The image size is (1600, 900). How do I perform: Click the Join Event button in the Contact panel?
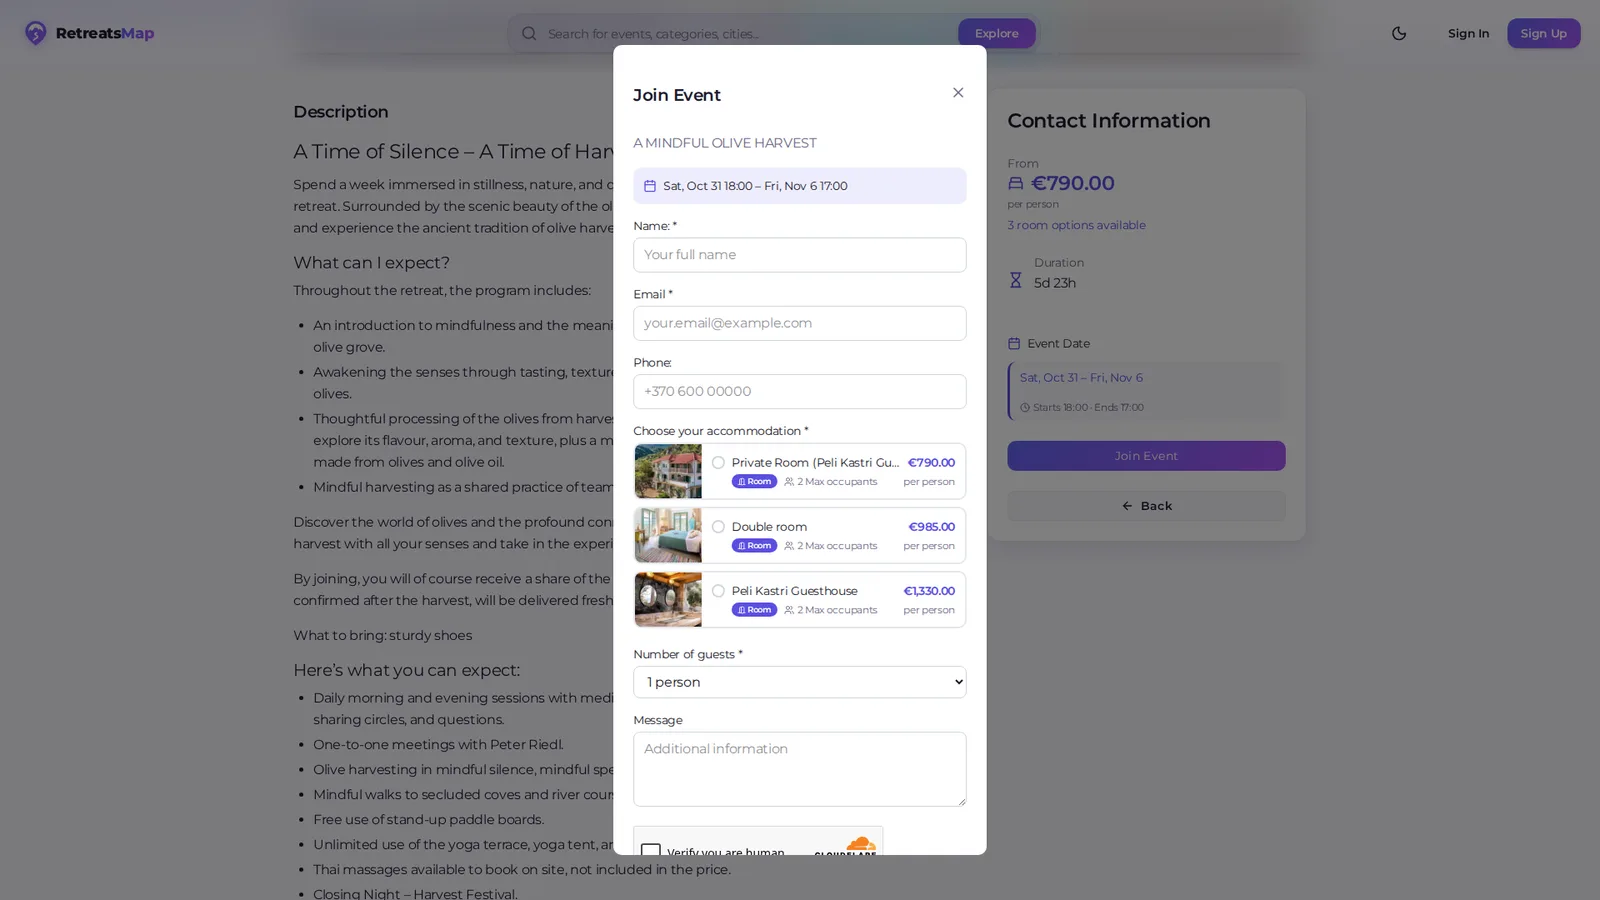pyautogui.click(x=1146, y=456)
